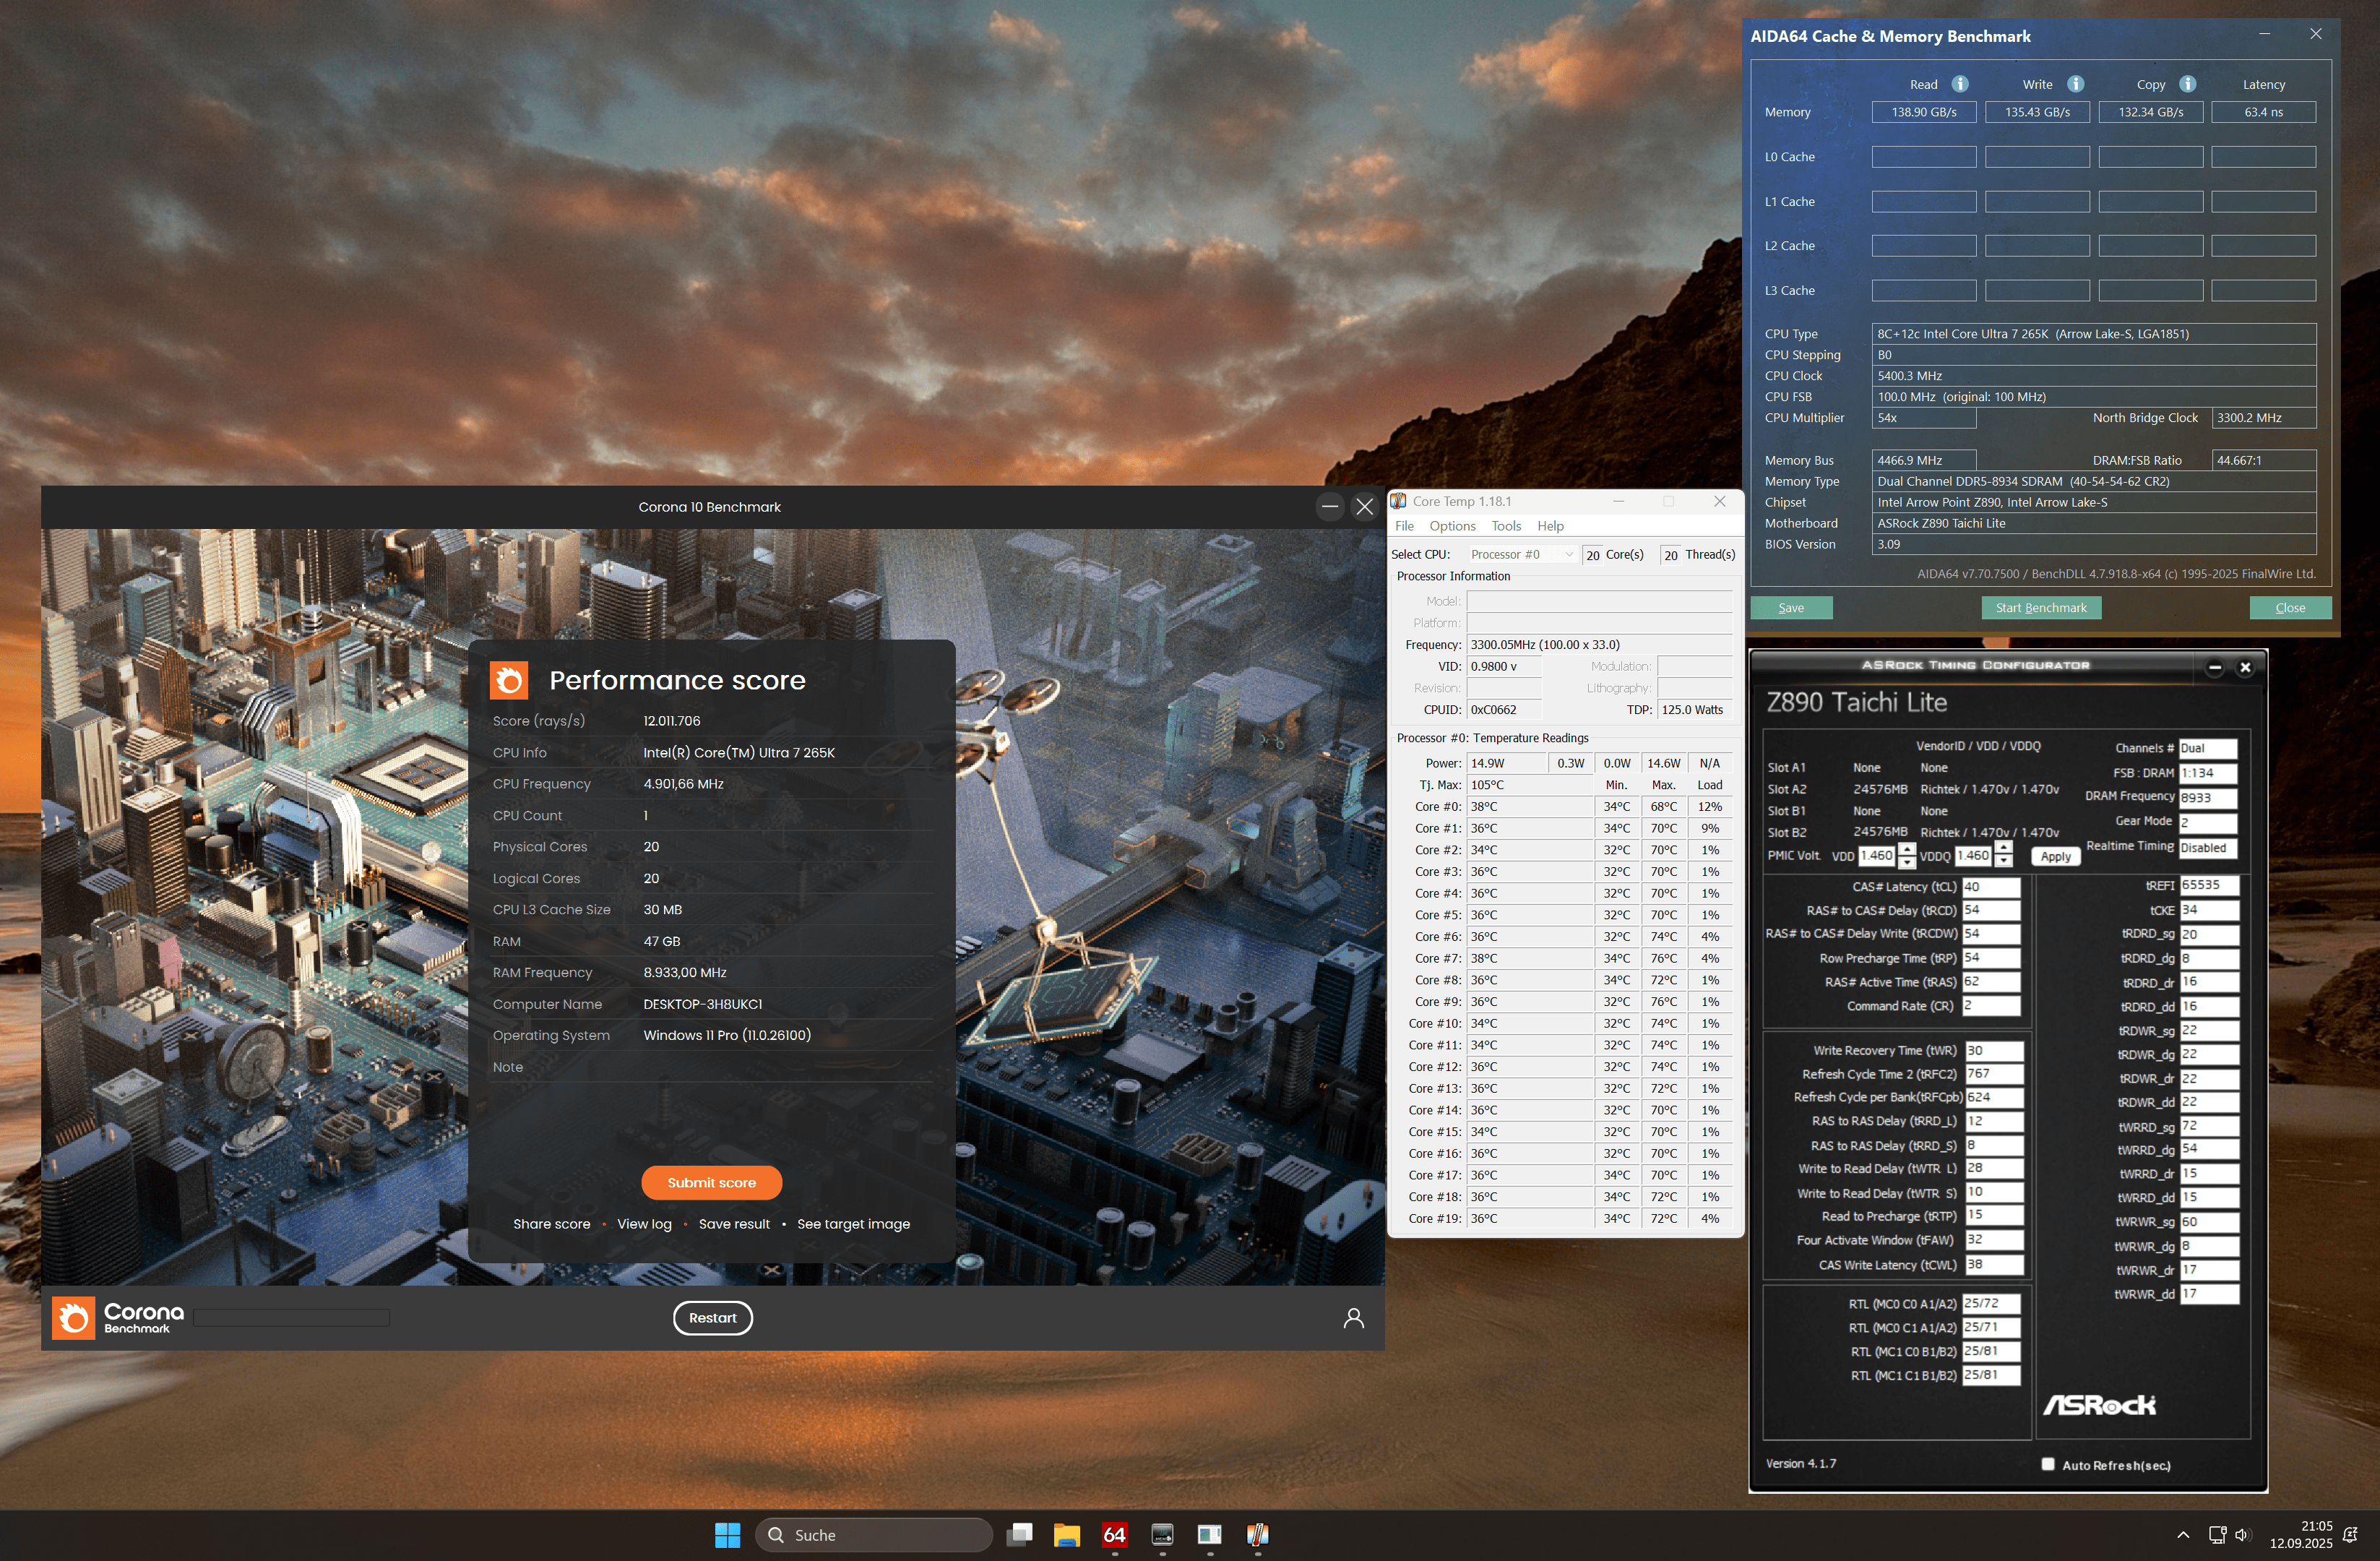Click the Copy info icon in AIDA64
The height and width of the screenshot is (1561, 2380).
(x=2187, y=84)
